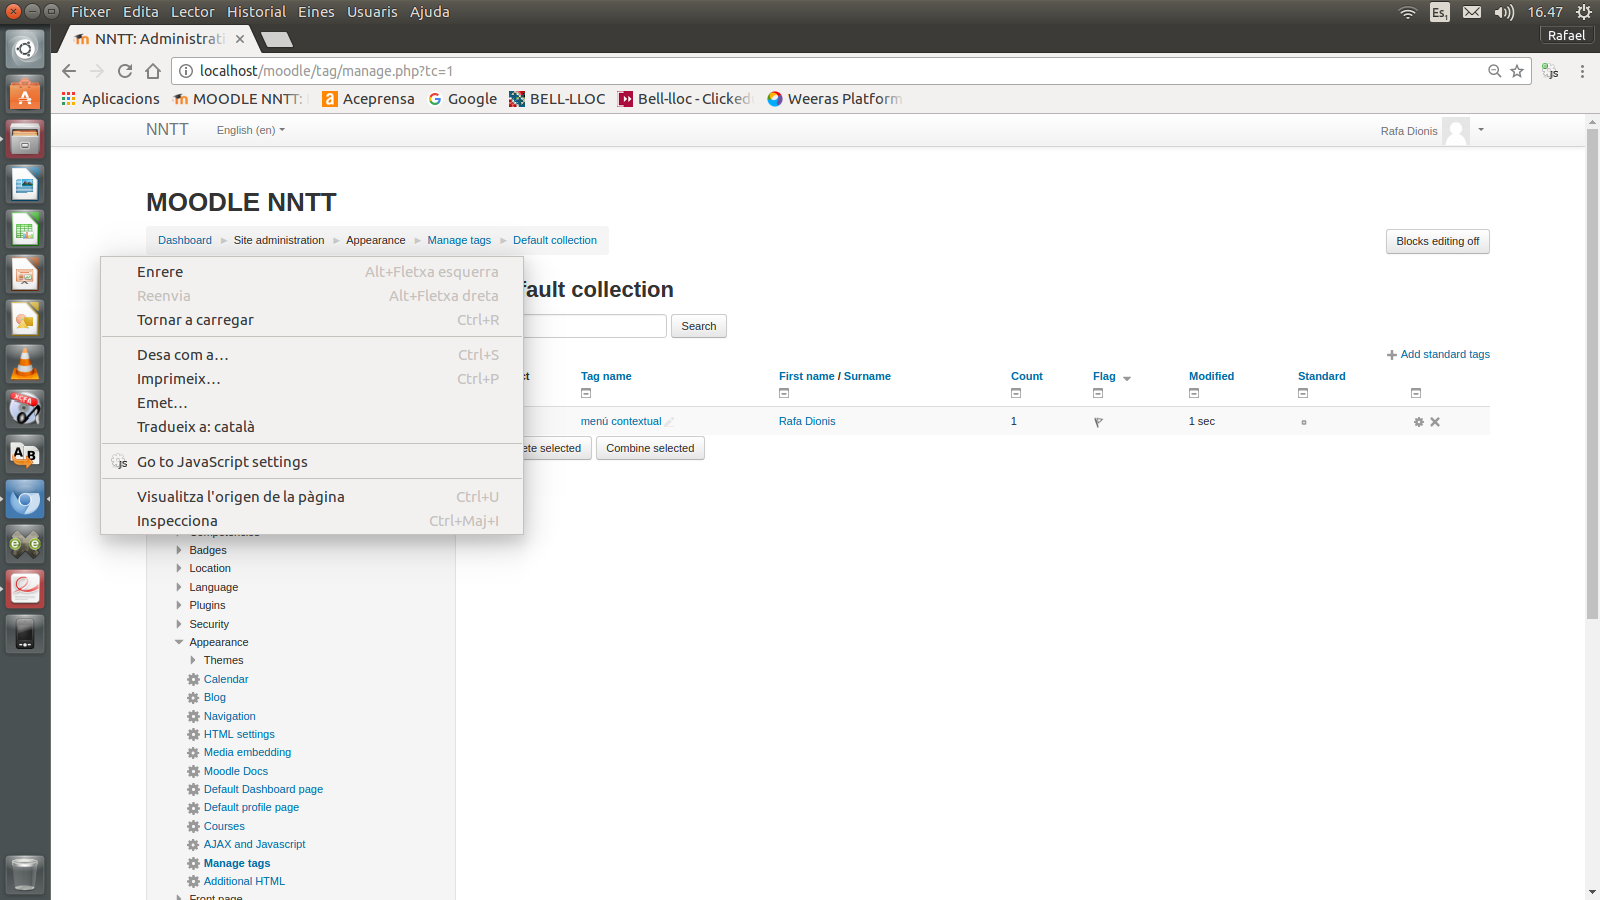The image size is (1600, 900).
Task: Open LibreOffice Calc from the dock
Action: pyautogui.click(x=25, y=230)
